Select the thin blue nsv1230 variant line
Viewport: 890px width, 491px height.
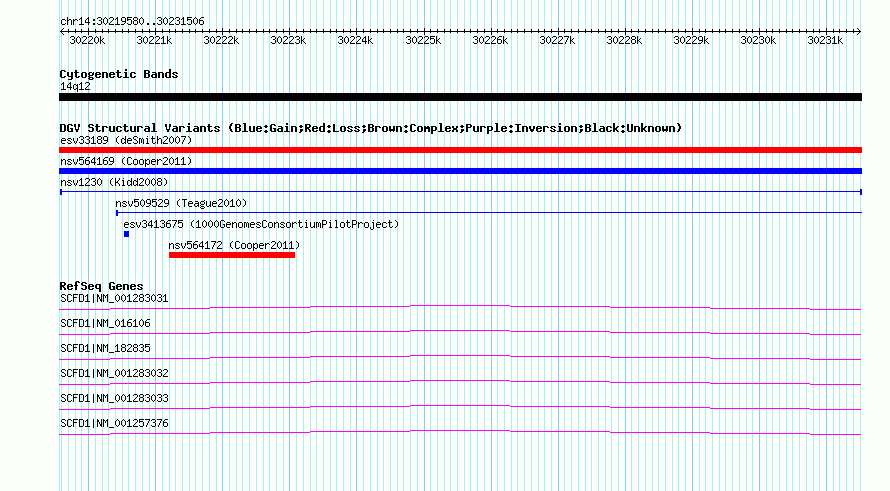coord(460,192)
